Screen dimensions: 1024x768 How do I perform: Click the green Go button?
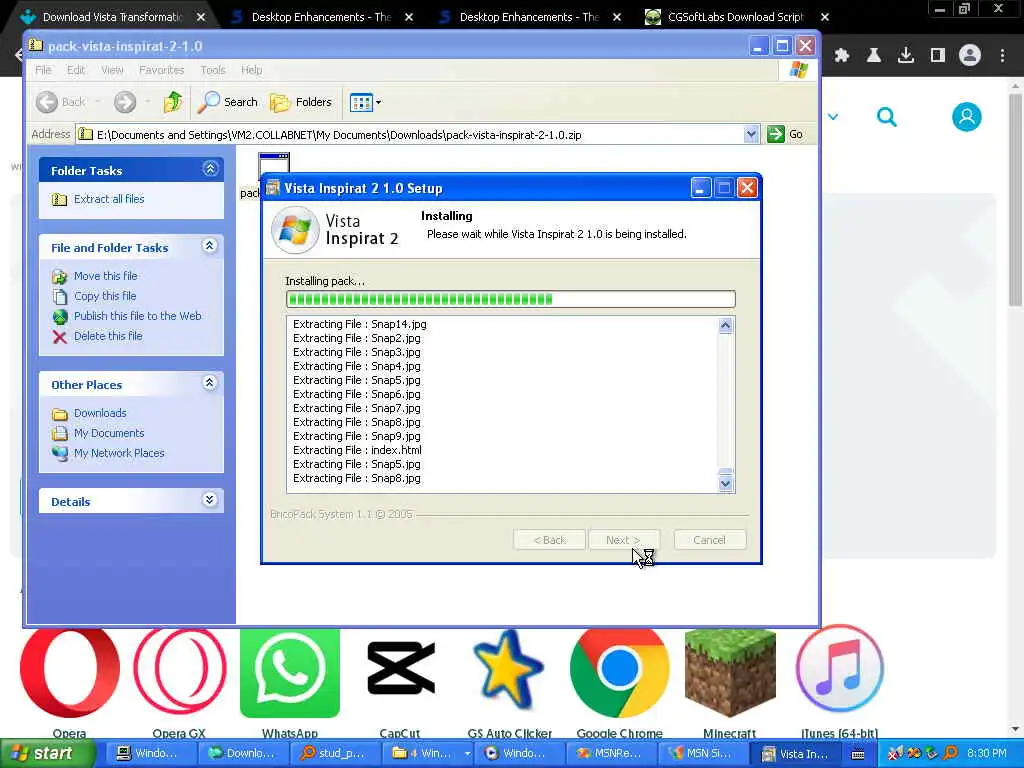pos(785,135)
